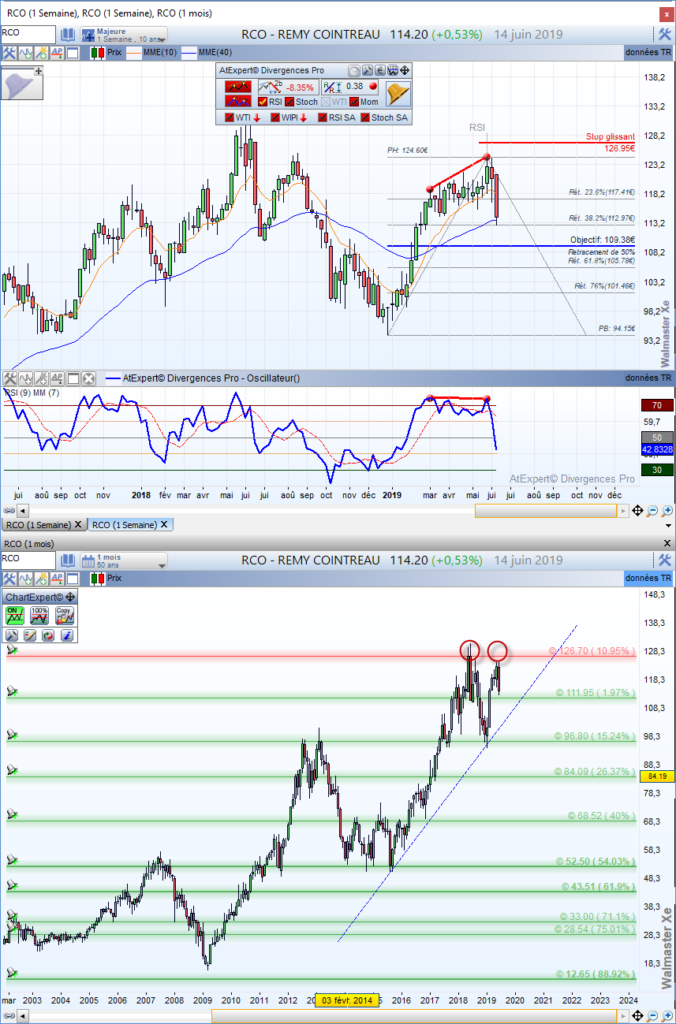
Task: Open top-right tools icon of weekly chart
Action: (664, 34)
